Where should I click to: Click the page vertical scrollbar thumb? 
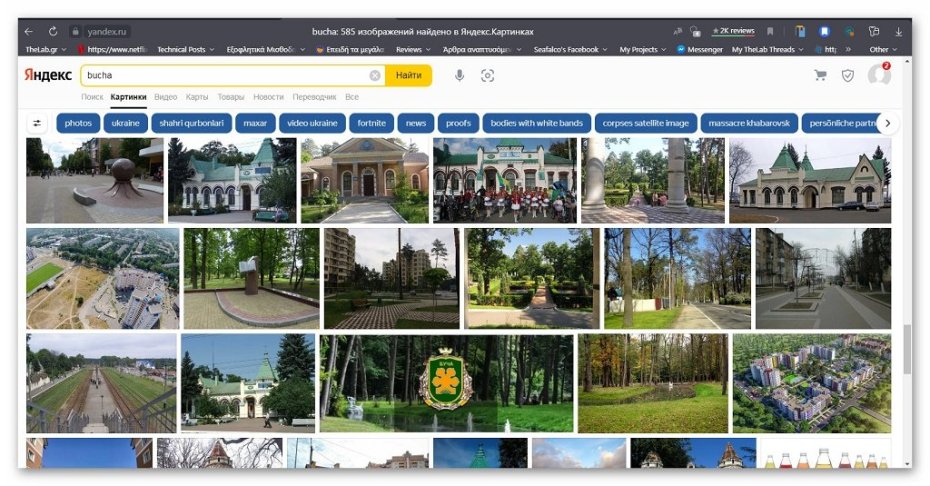[907, 350]
